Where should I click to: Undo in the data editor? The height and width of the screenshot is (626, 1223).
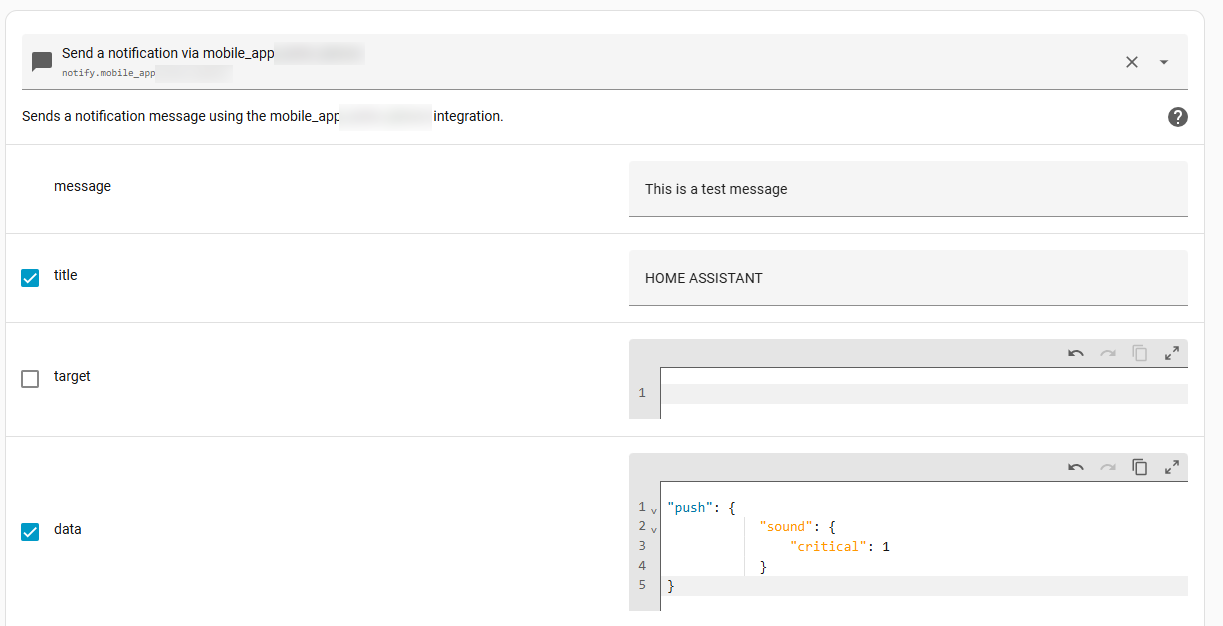pos(1076,467)
